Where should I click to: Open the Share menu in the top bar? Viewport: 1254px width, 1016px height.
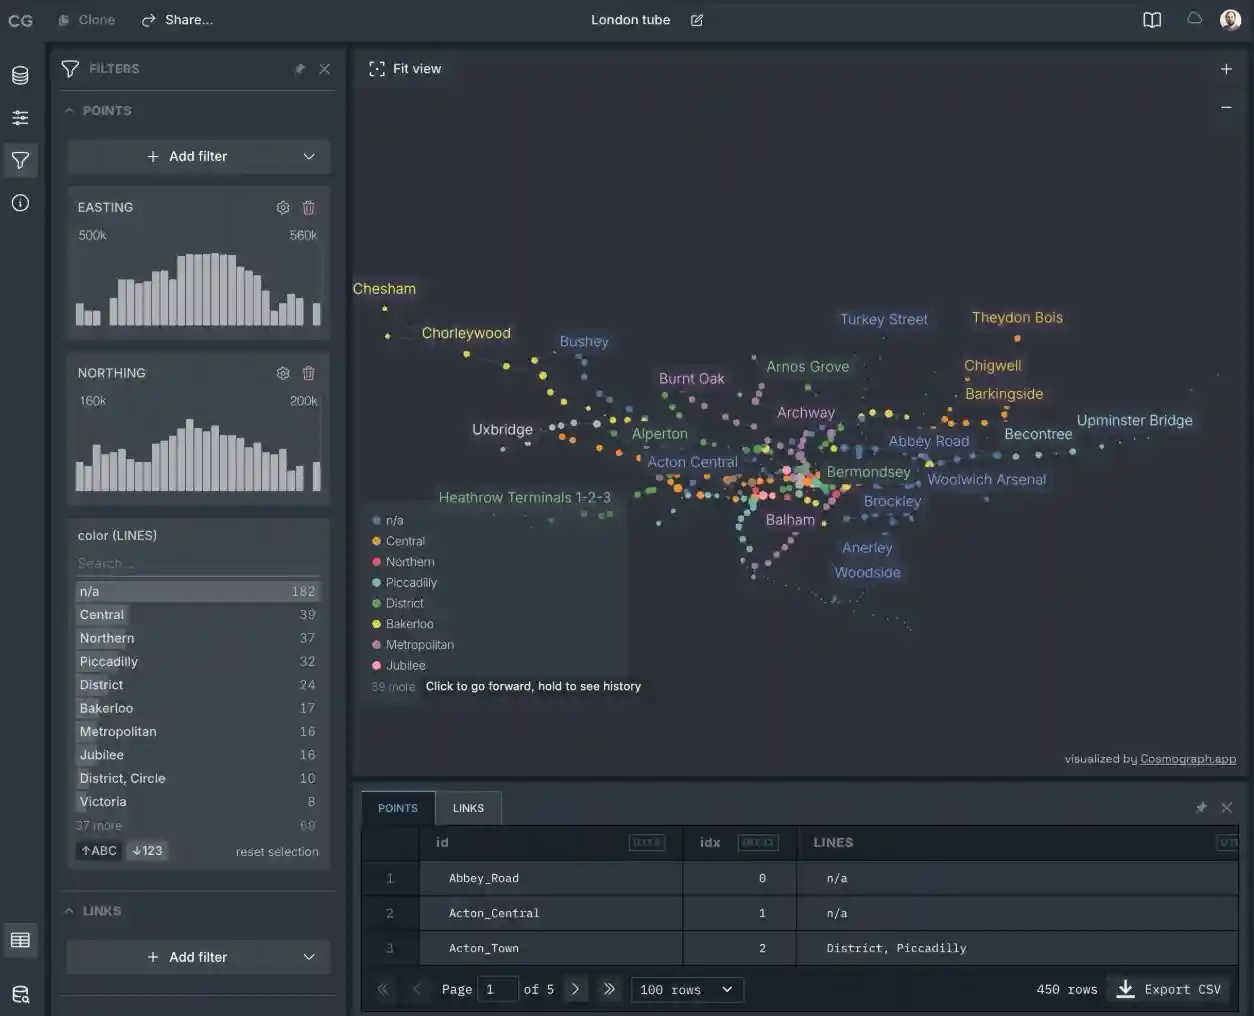click(x=177, y=19)
